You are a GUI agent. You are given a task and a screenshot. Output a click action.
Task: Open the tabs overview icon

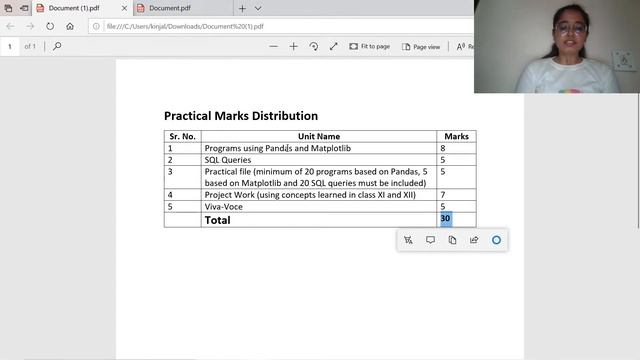pyautogui.click(x=8, y=8)
